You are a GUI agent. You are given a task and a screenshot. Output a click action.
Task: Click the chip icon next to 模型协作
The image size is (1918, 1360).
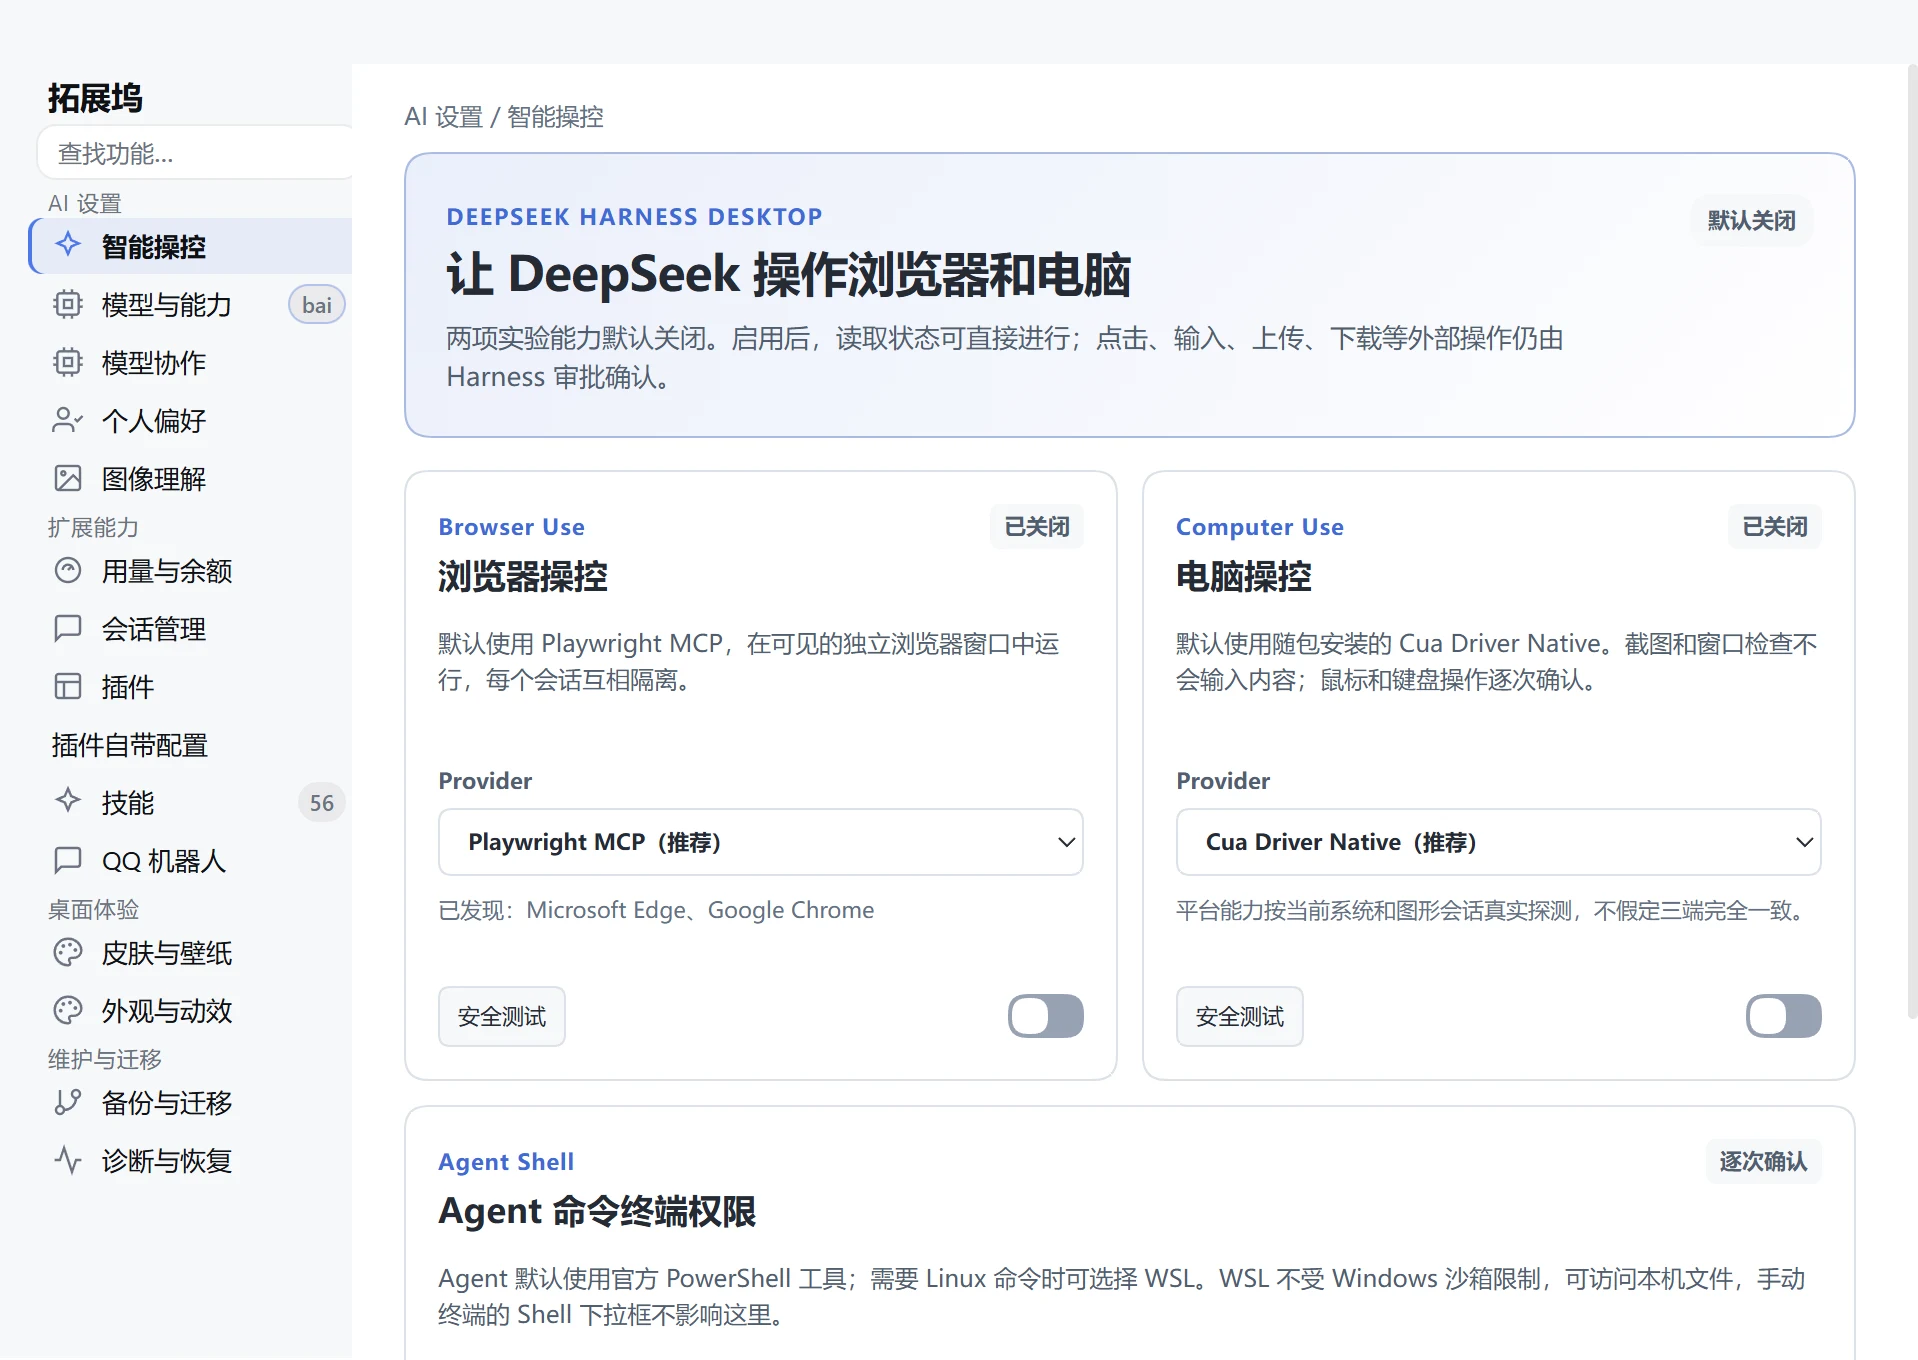tap(68, 362)
